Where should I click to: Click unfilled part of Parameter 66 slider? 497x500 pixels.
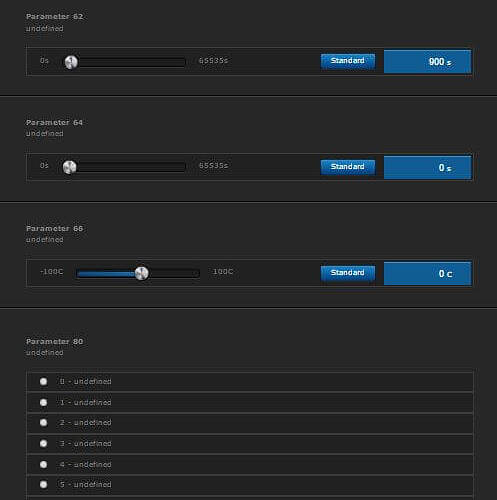pos(174,274)
